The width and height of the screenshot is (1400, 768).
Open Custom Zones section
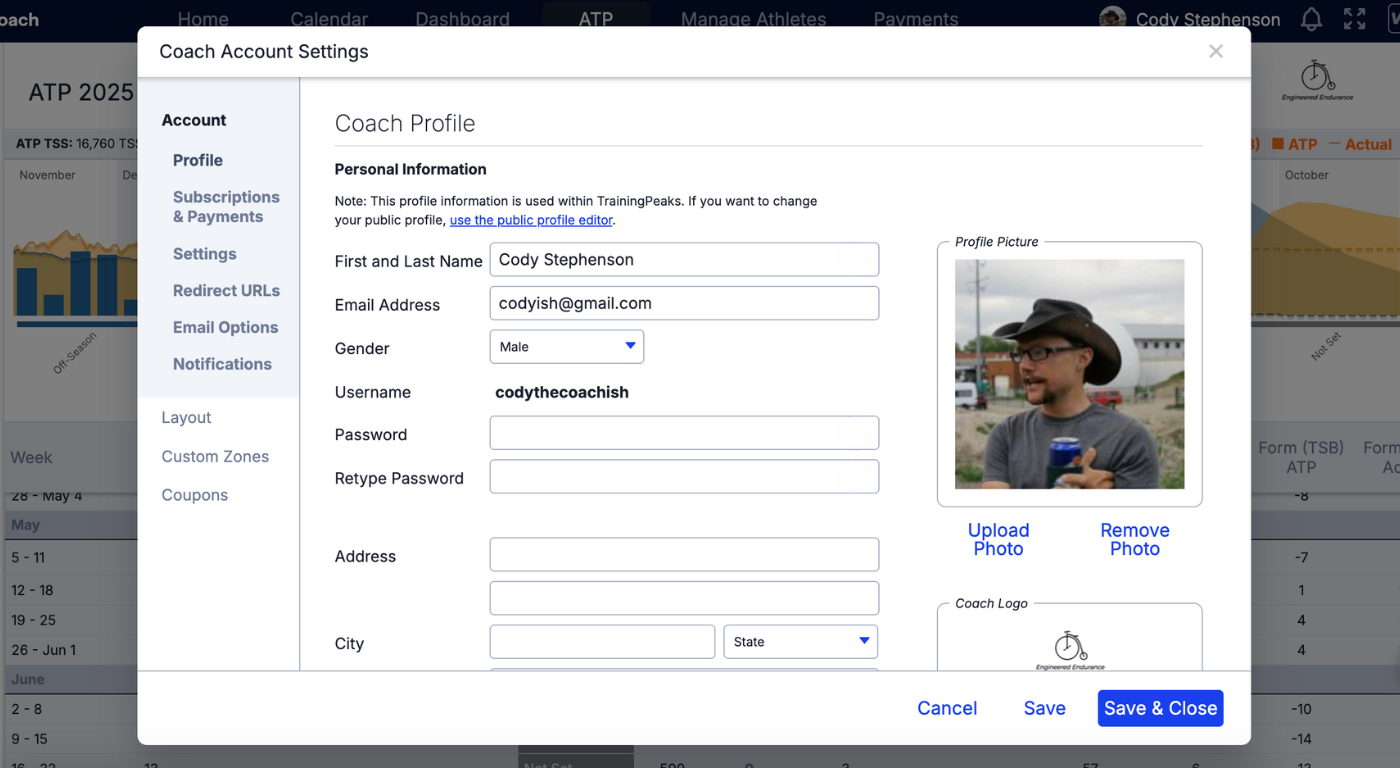tap(215, 457)
